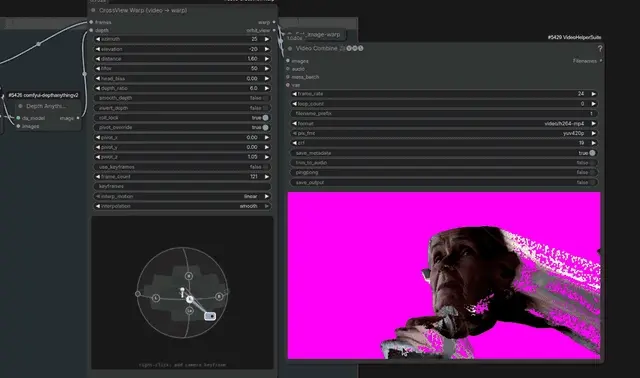This screenshot has height=378, width=640.
Task: Enable pingpong toggle
Action: 444,173
